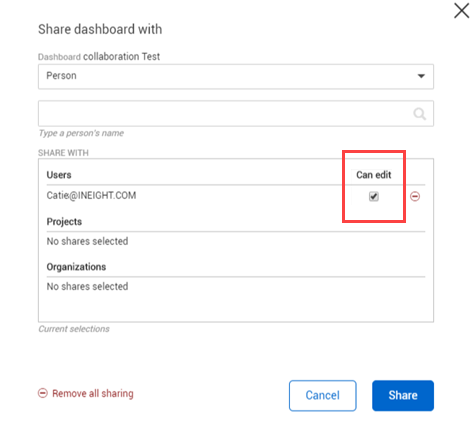Cancel the sharing dialog

pyautogui.click(x=322, y=395)
